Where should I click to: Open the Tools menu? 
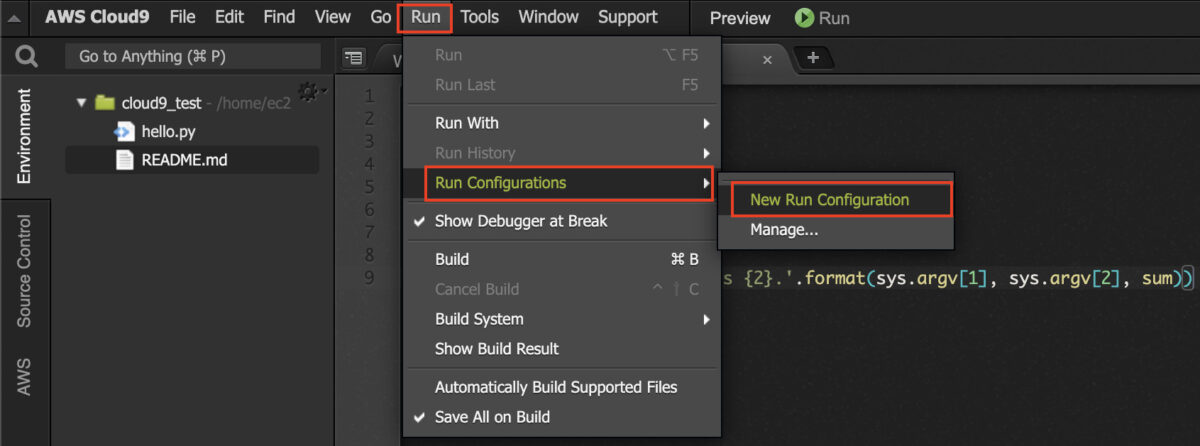(480, 17)
